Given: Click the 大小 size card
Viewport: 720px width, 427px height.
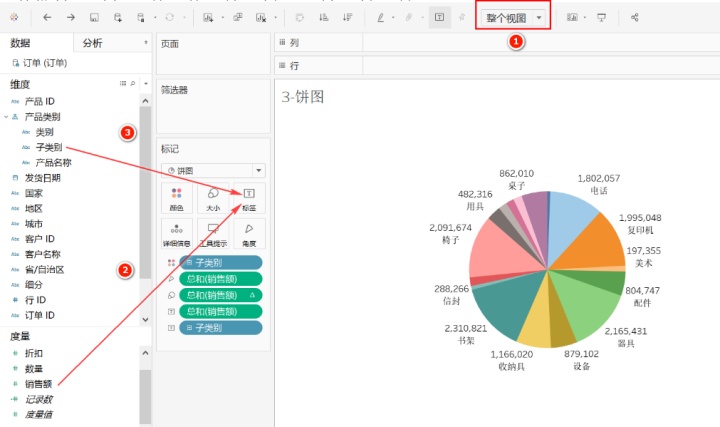Looking at the screenshot, I should 213,198.
